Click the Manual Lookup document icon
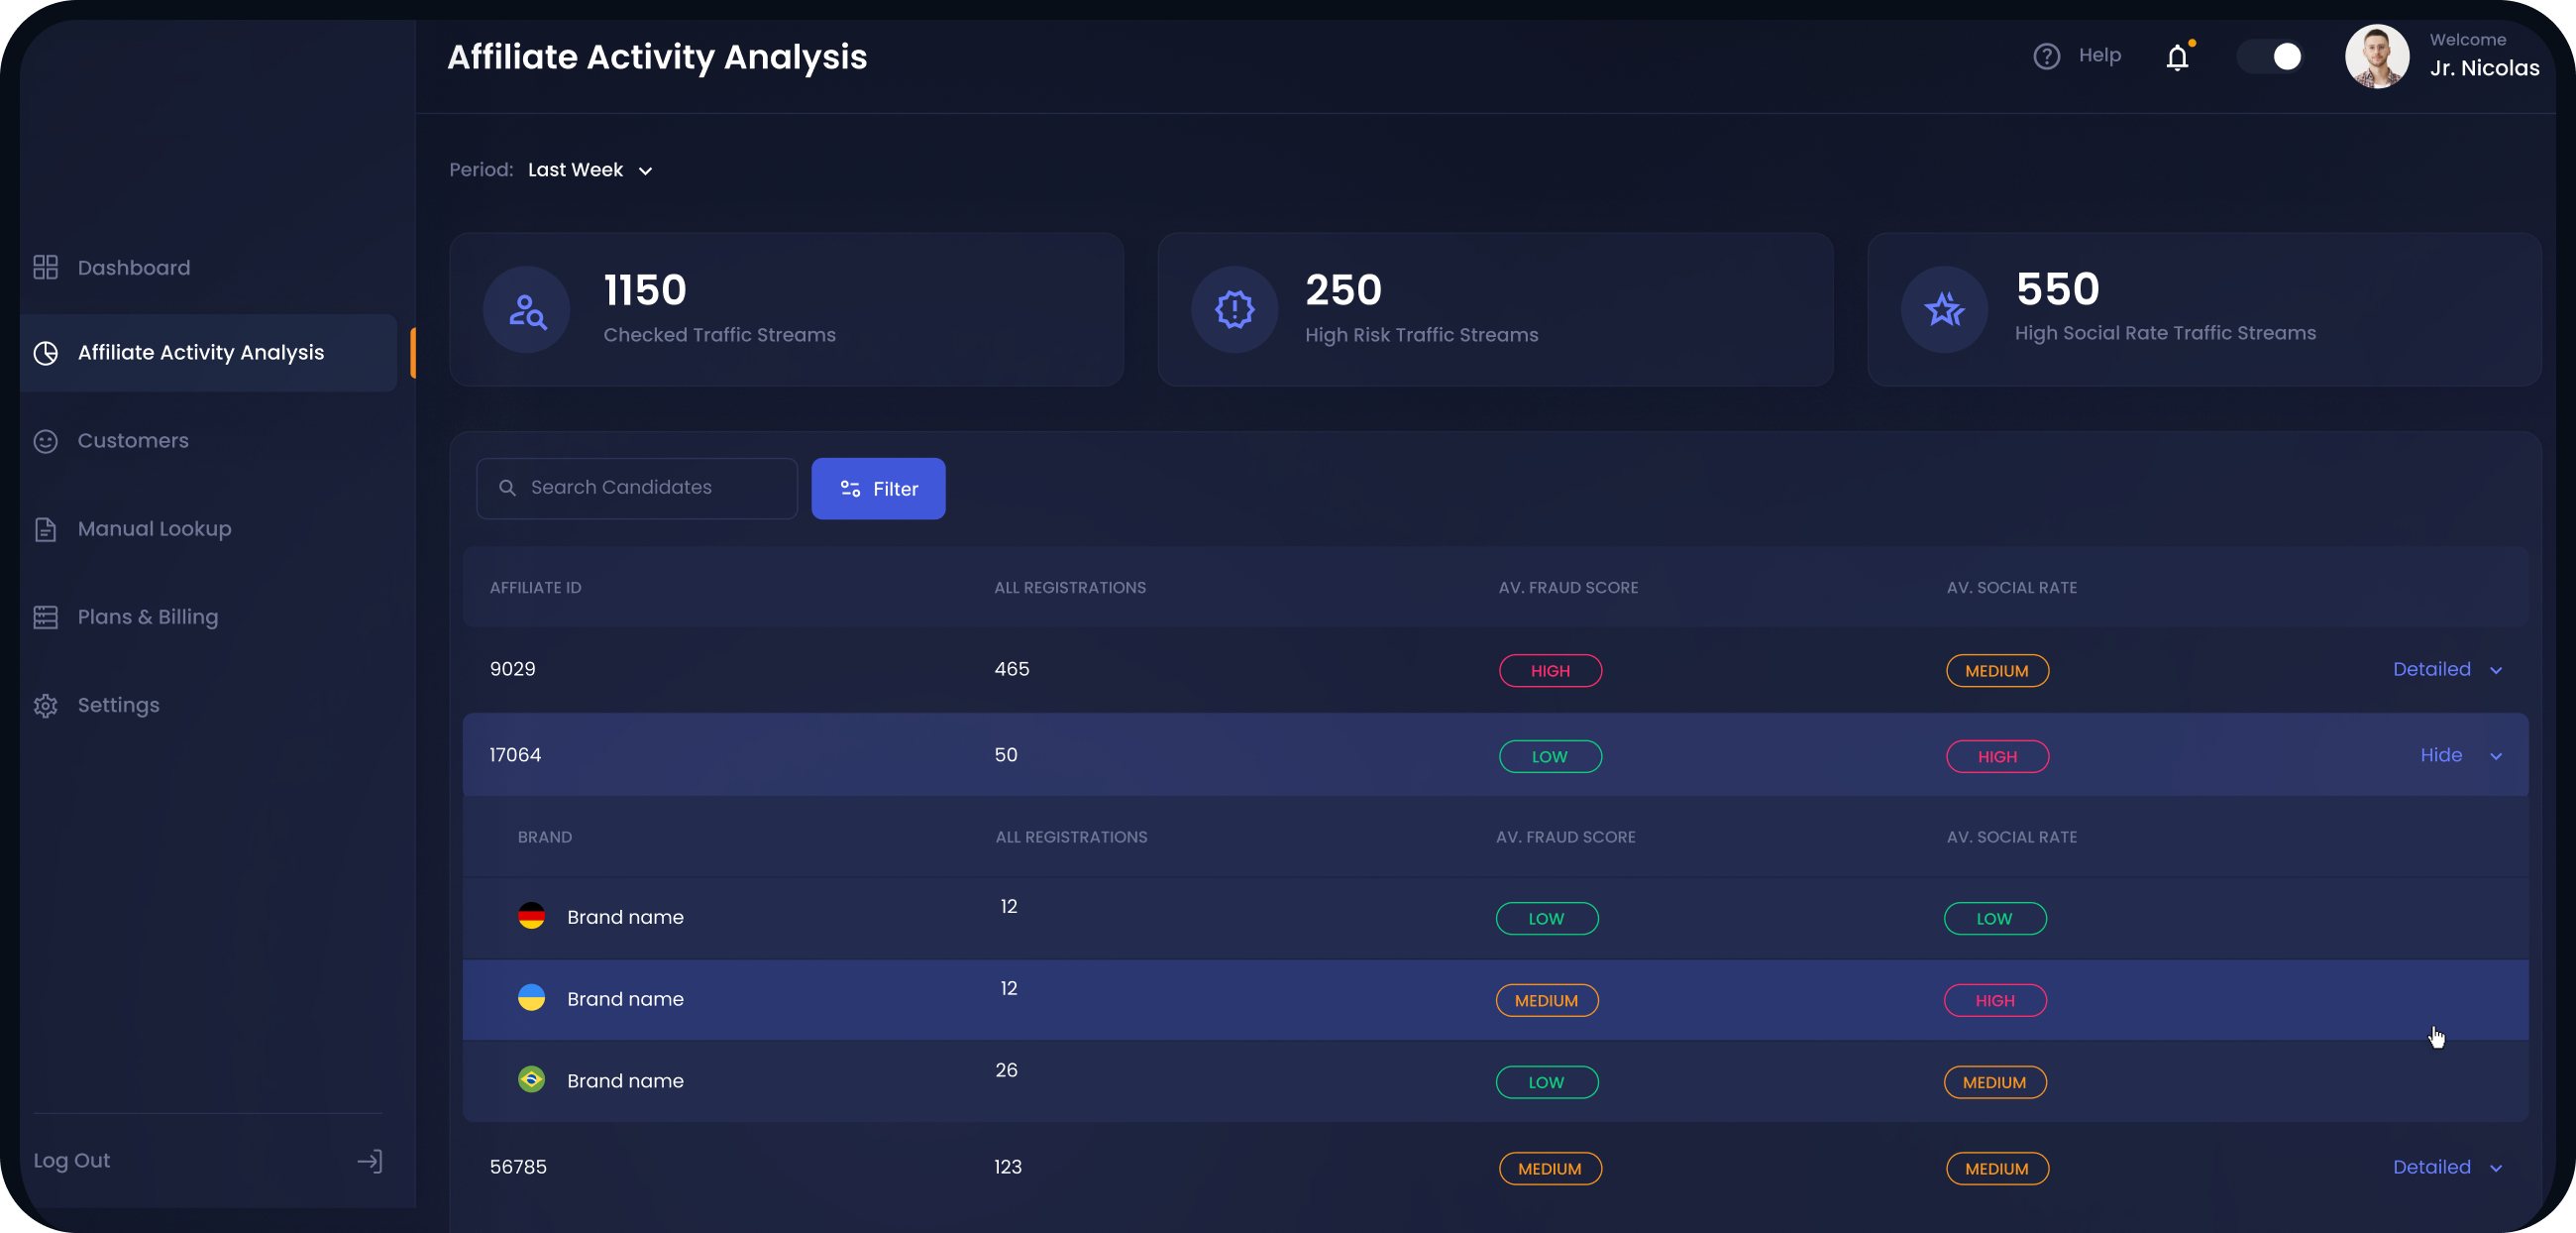Screen dimensions: 2576x1233 pyautogui.click(x=46, y=528)
